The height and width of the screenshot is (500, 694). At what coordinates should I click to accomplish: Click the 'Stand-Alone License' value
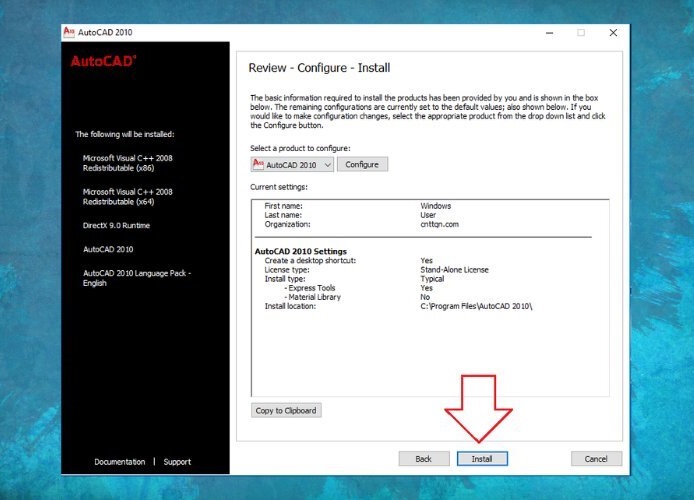(x=455, y=269)
